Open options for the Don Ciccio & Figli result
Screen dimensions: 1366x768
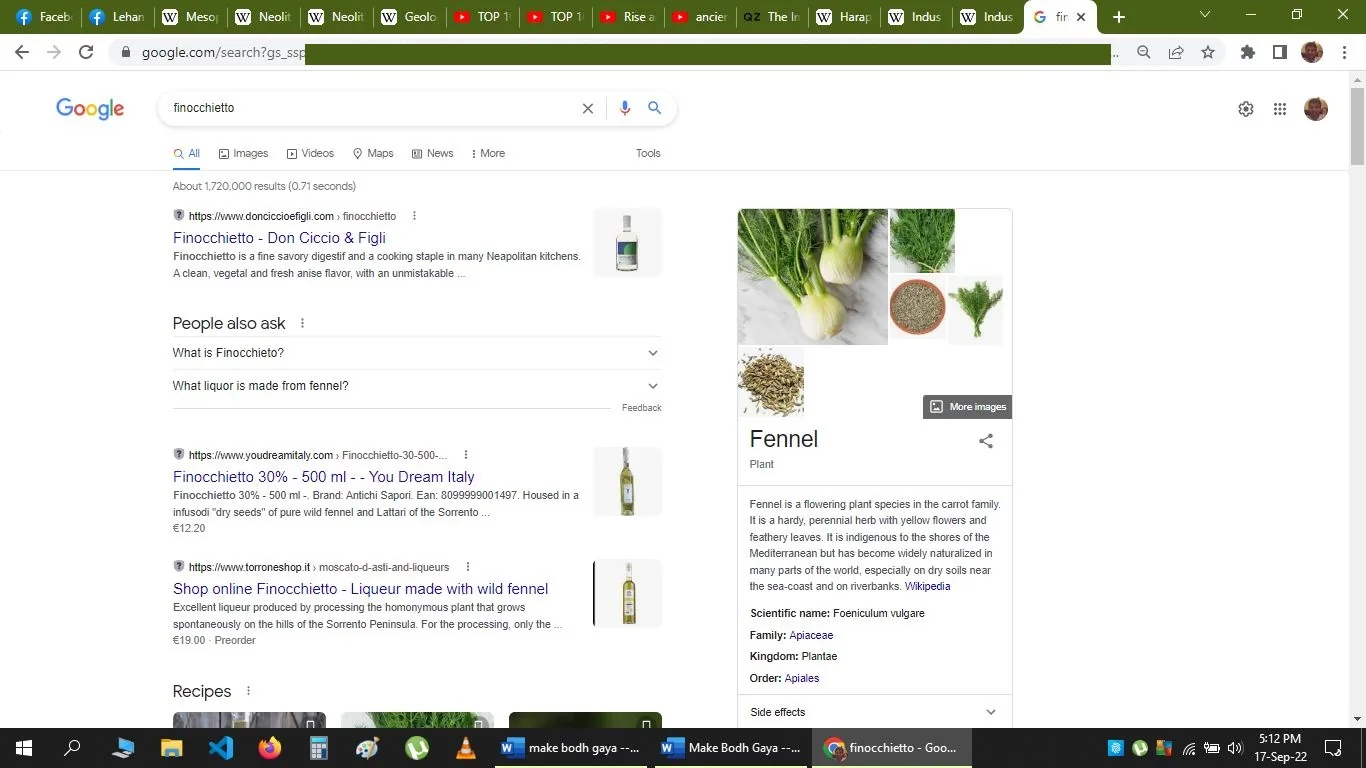[x=414, y=216]
